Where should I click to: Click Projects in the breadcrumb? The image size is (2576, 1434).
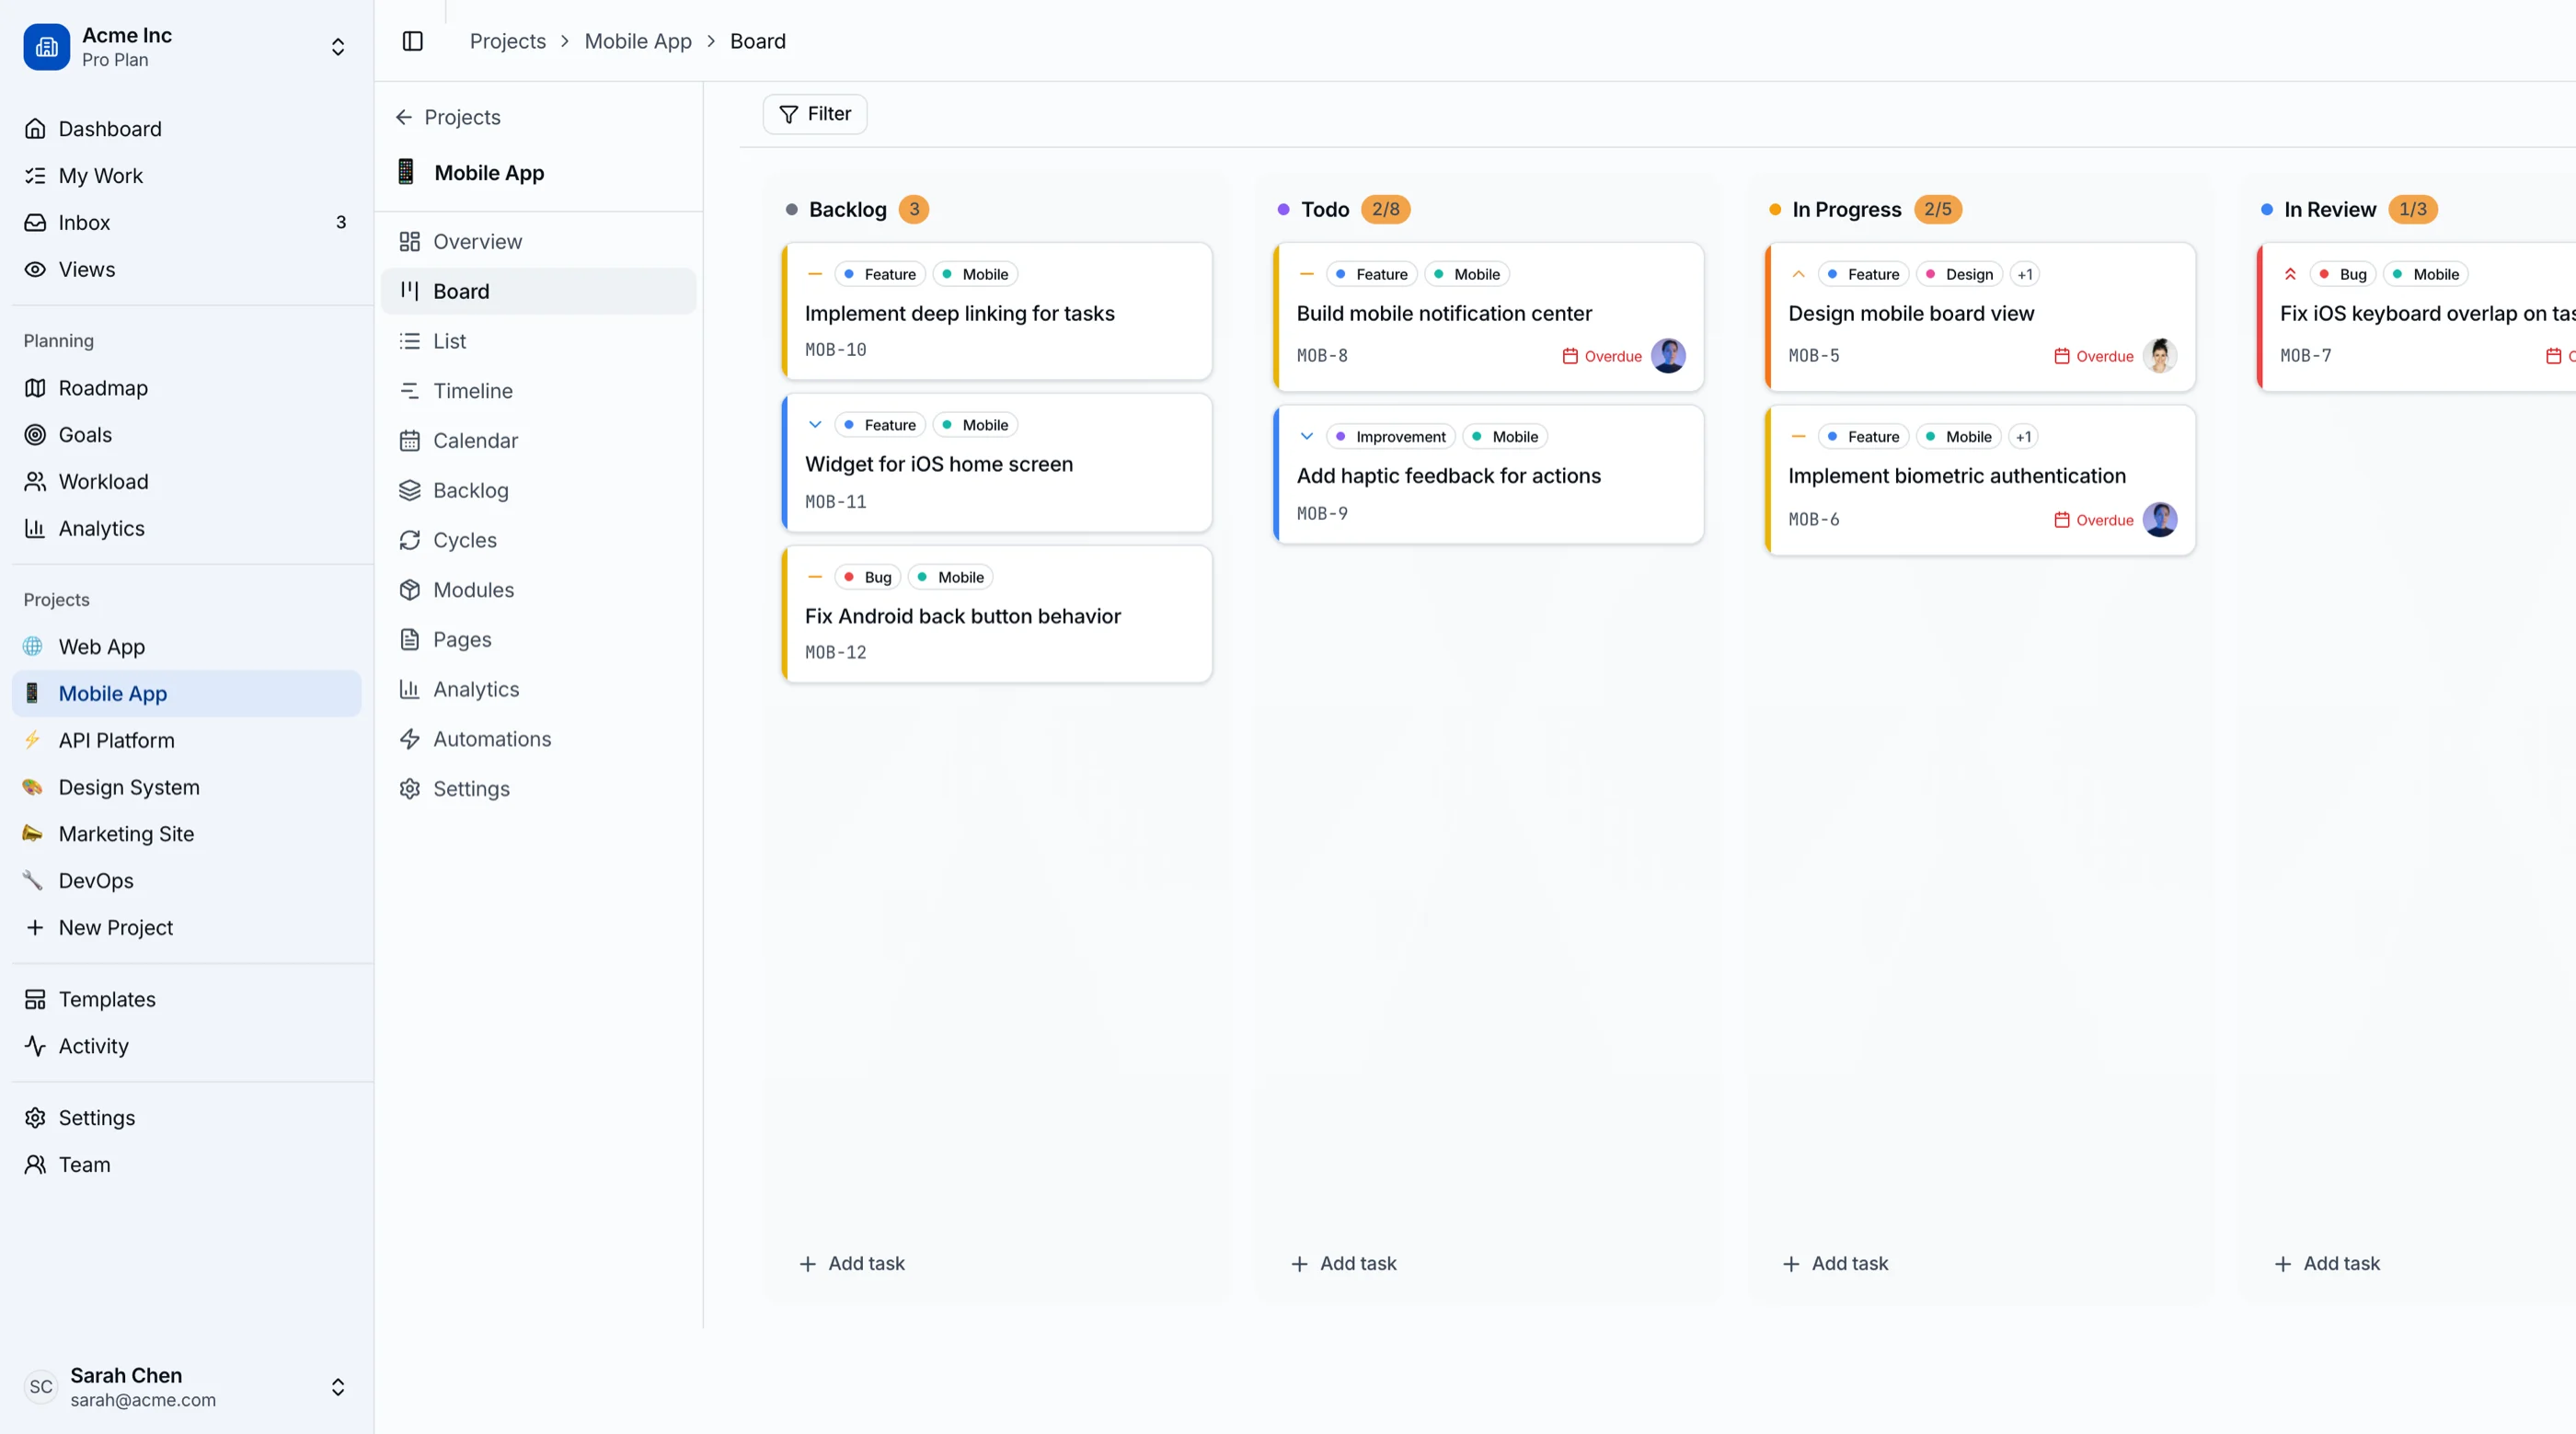click(508, 41)
